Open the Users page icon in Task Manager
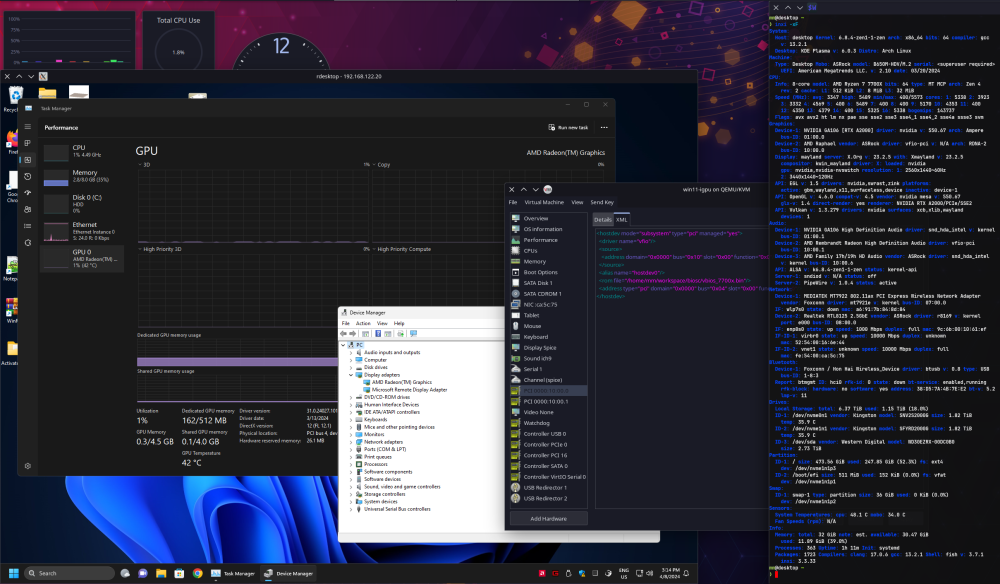1000x584 pixels. point(27,209)
